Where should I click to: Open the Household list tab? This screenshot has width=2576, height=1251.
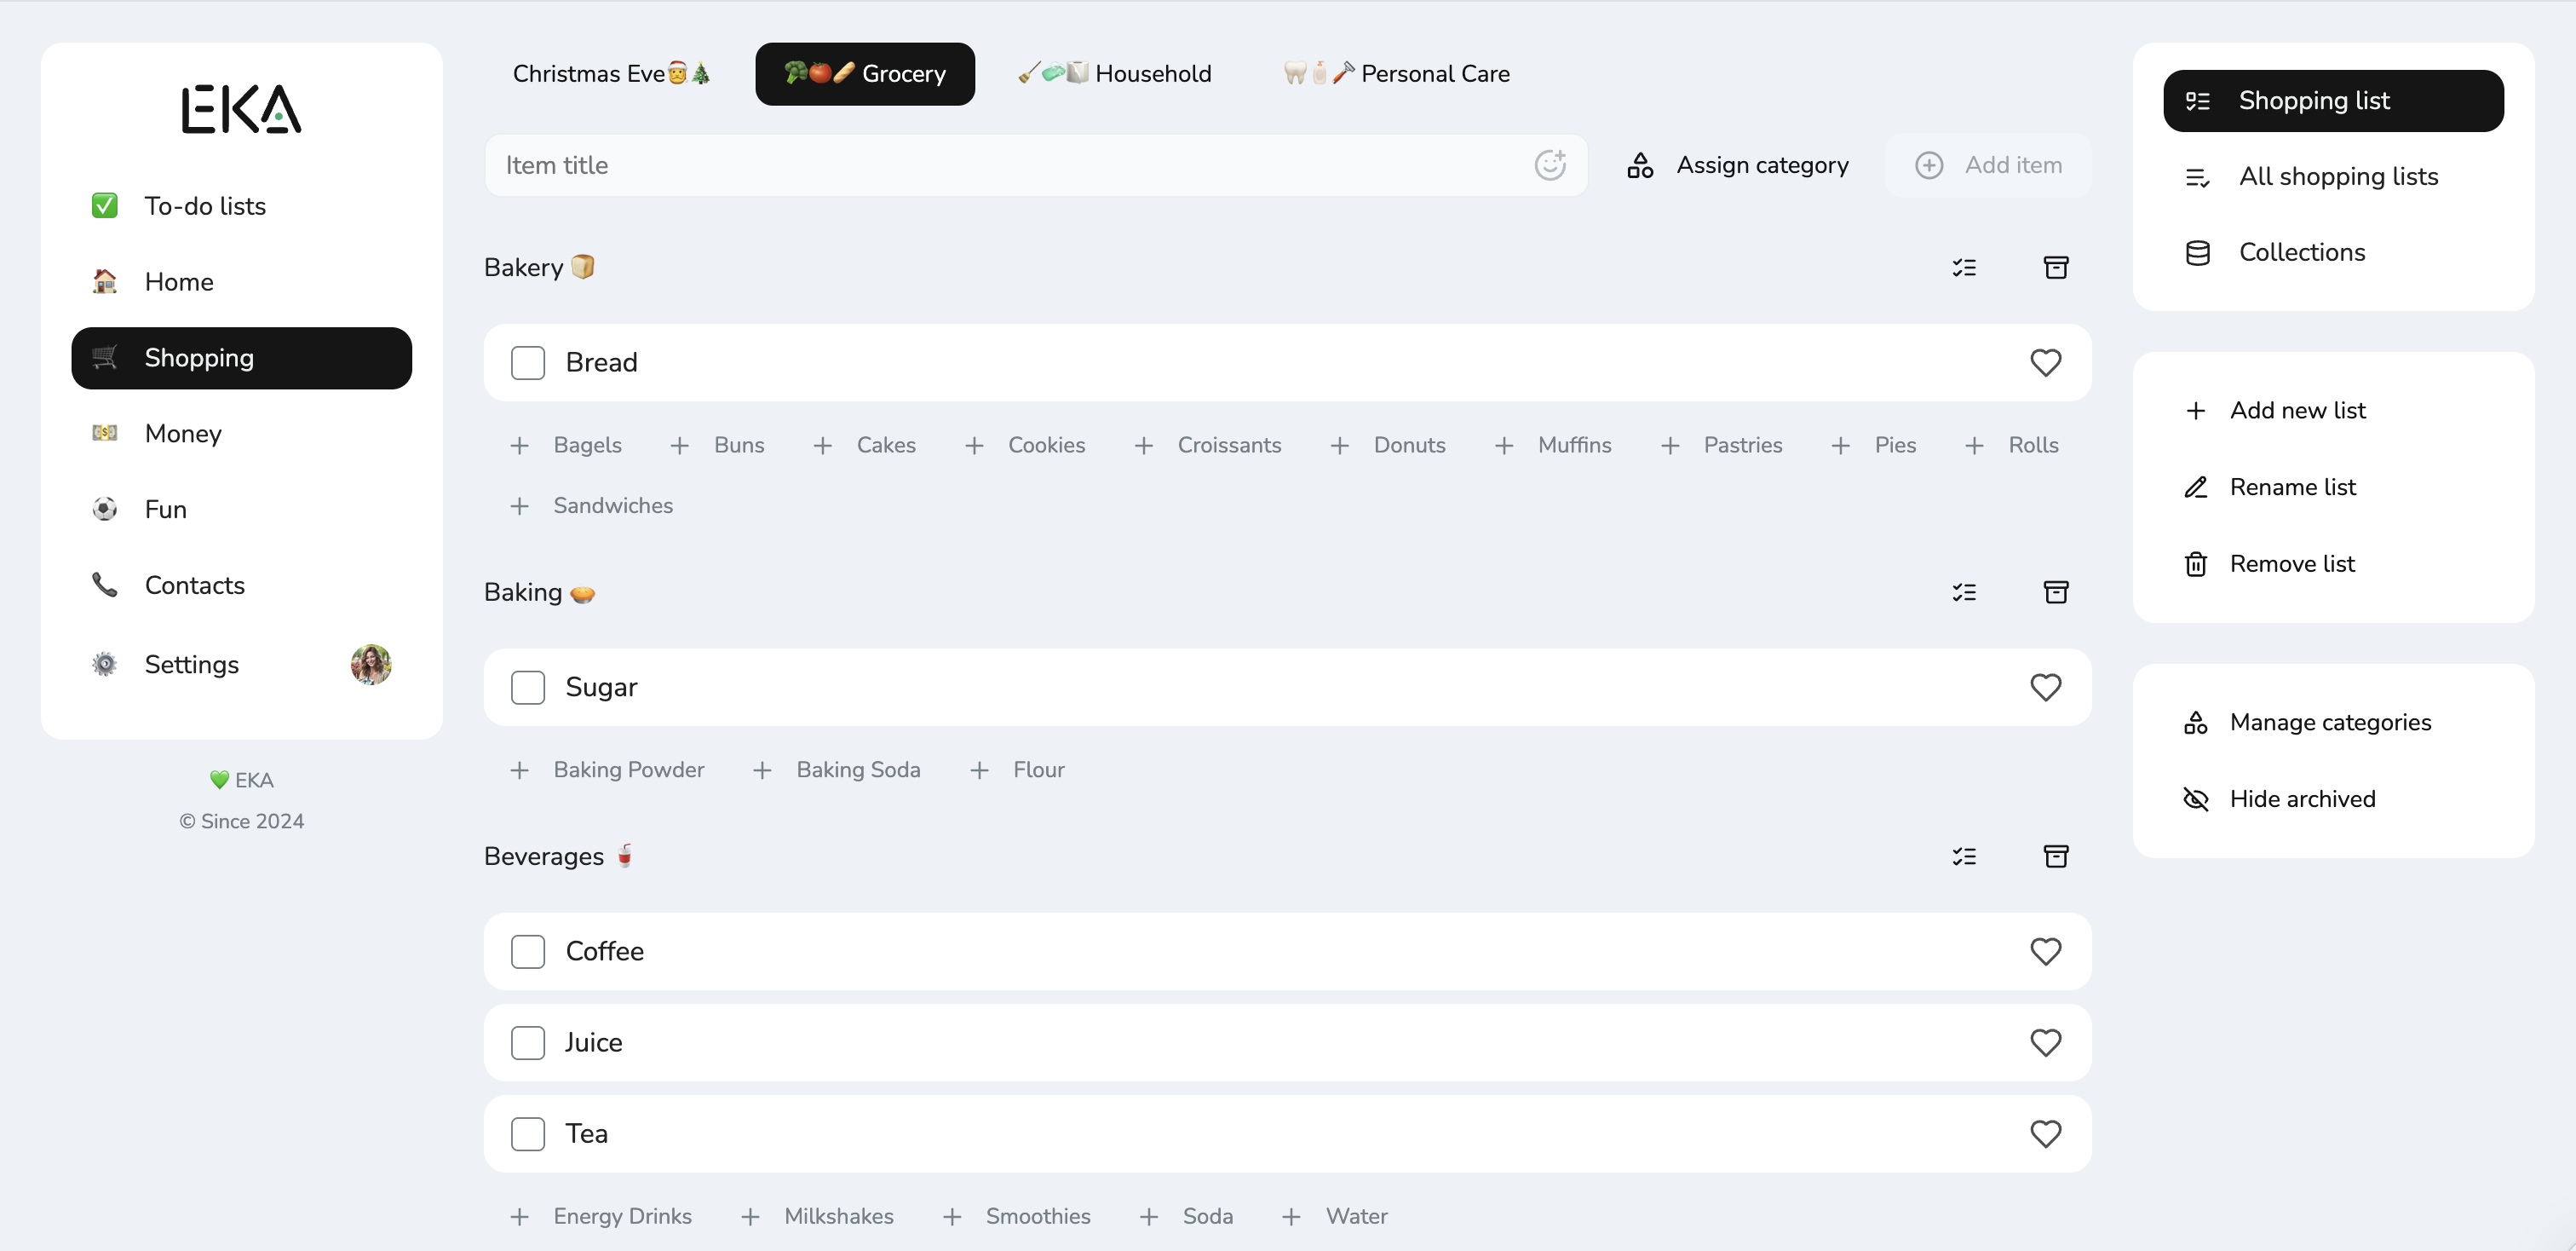pyautogui.click(x=1114, y=73)
